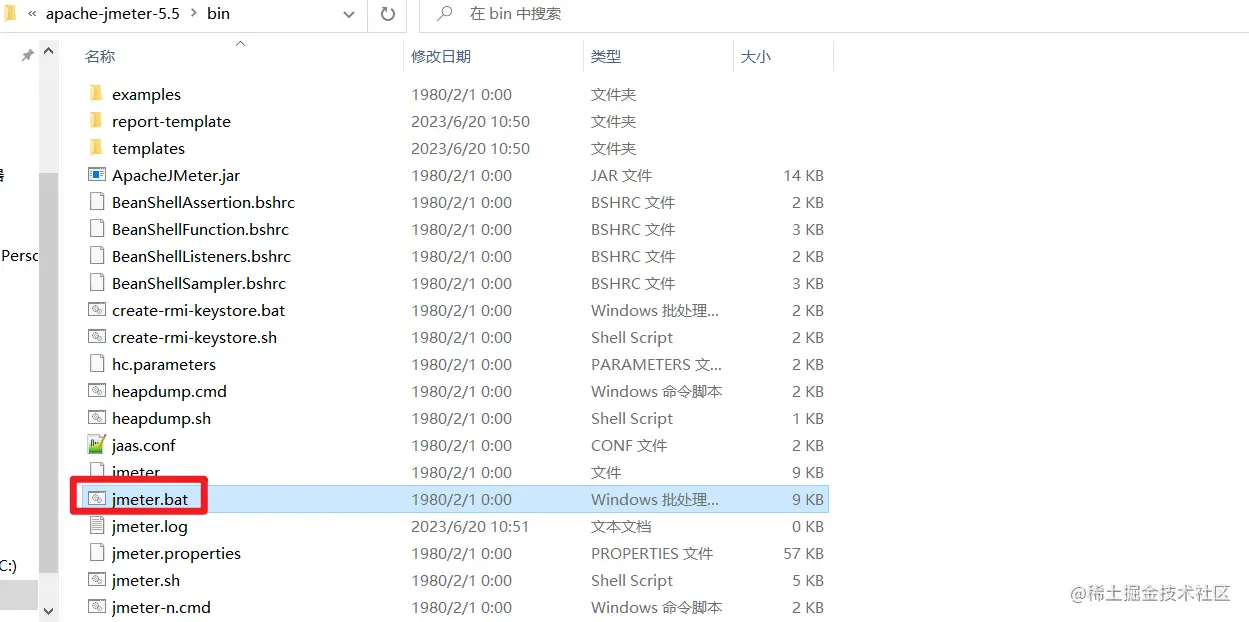
Task: Select the report-template folder name
Action: (171, 121)
